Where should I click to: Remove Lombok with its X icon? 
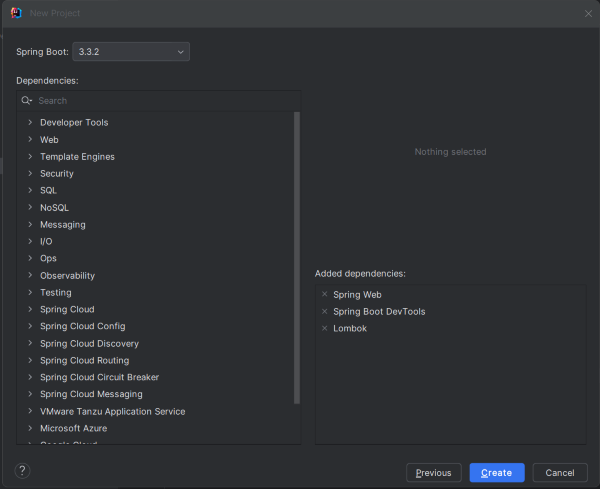(x=324, y=328)
